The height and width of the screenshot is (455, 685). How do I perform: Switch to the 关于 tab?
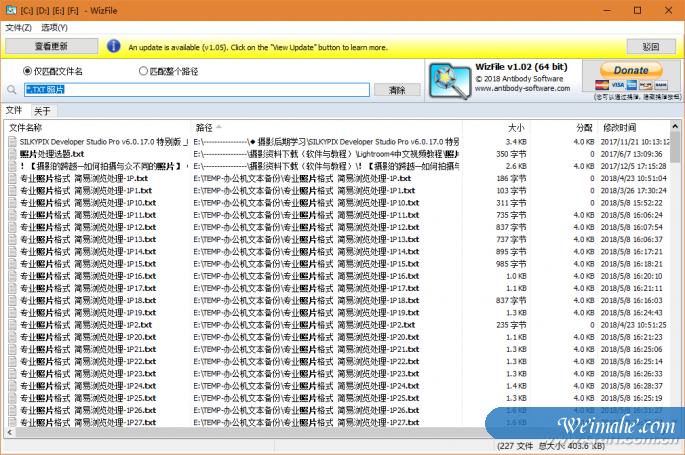click(42, 111)
